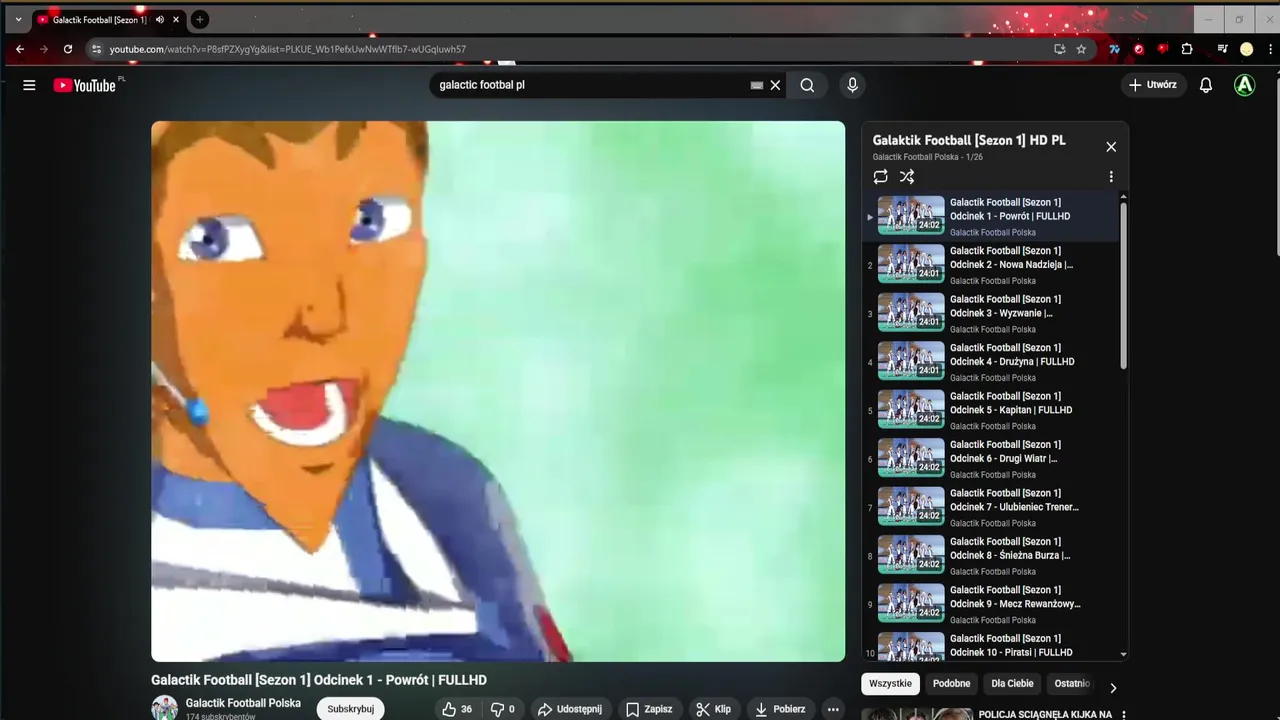Open the YouTube hamburger guide menu
The width and height of the screenshot is (1280, 720).
(x=29, y=85)
